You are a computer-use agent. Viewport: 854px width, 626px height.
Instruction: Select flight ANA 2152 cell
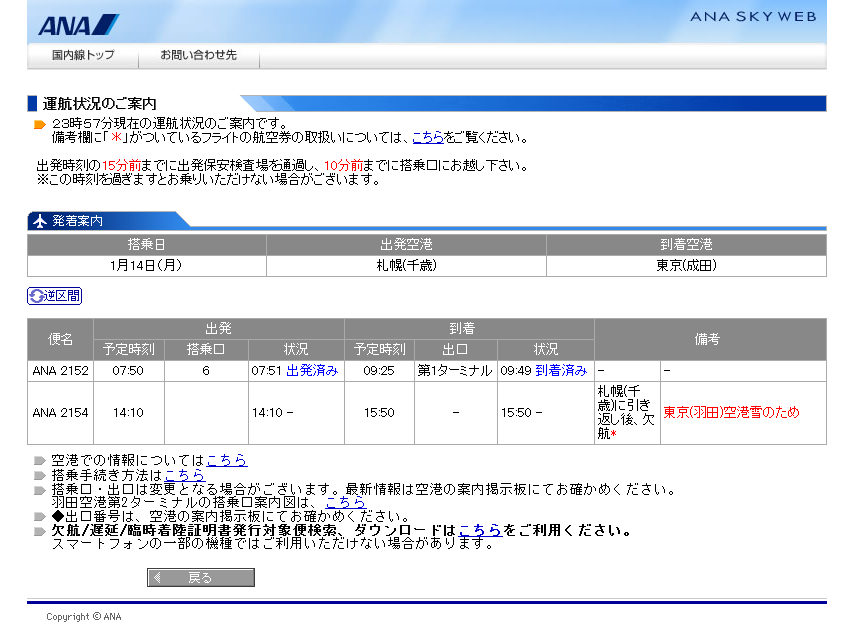60,371
